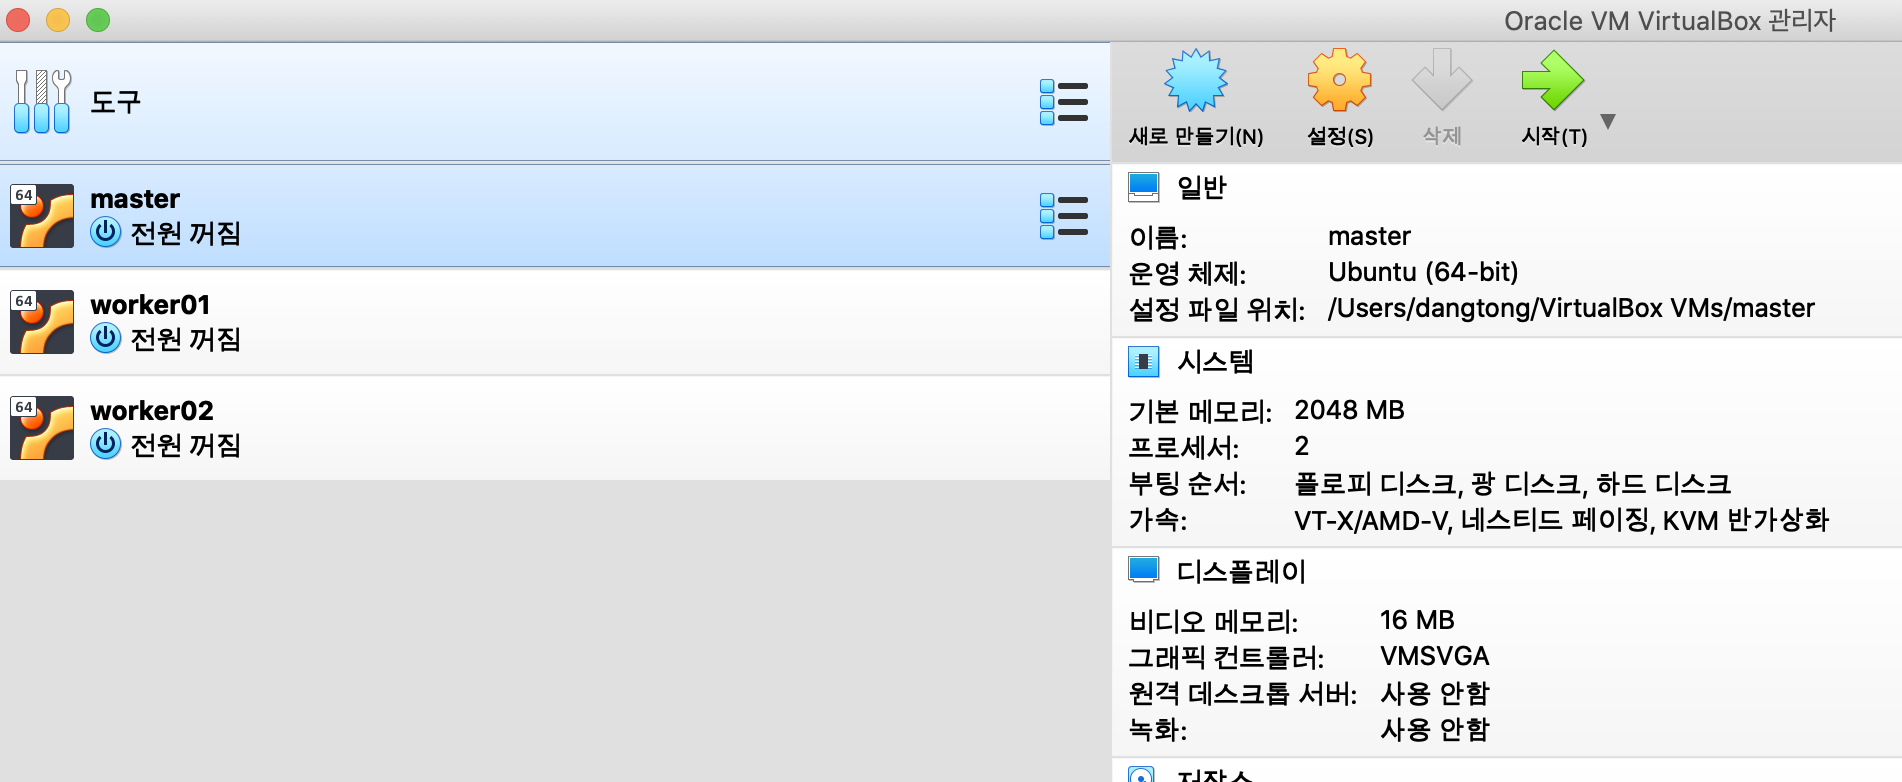Click worker02's power-off status icon
This screenshot has height=782, width=1902.
pyautogui.click(x=105, y=444)
